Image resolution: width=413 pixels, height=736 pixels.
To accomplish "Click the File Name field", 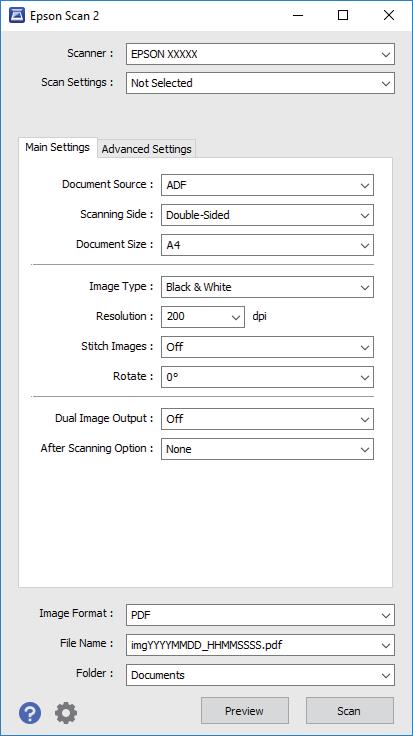I will [260, 645].
